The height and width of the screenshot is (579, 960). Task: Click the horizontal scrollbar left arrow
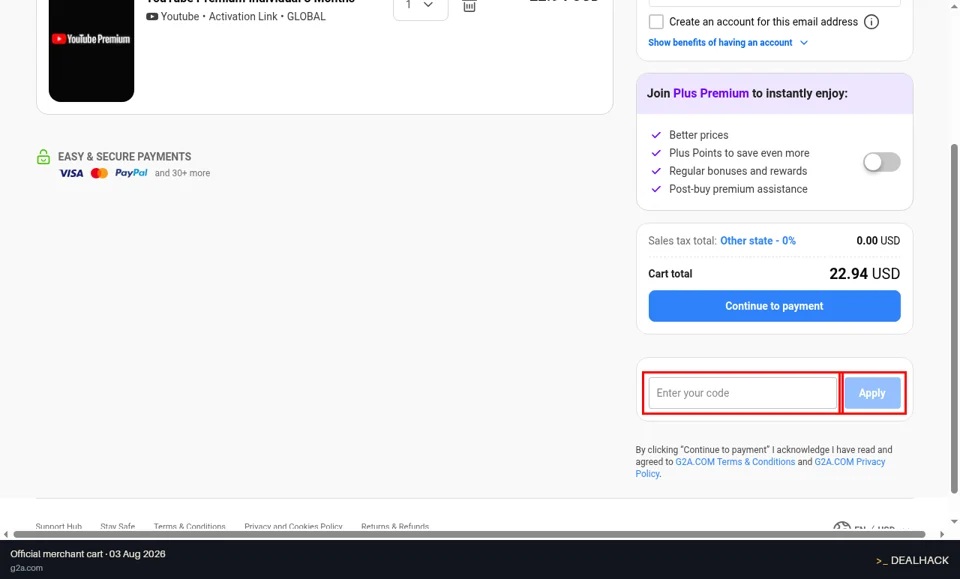click(6, 534)
